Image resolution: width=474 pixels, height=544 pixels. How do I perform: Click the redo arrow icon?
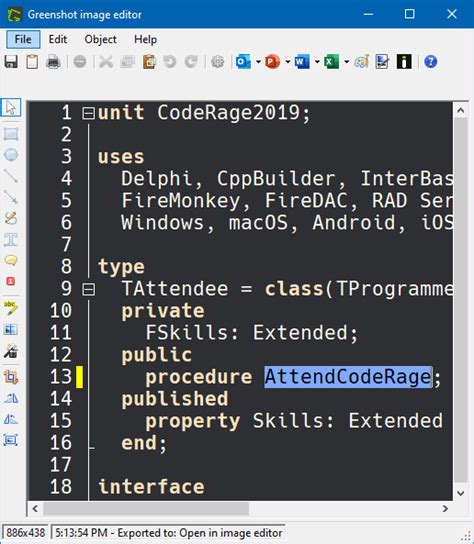191,62
